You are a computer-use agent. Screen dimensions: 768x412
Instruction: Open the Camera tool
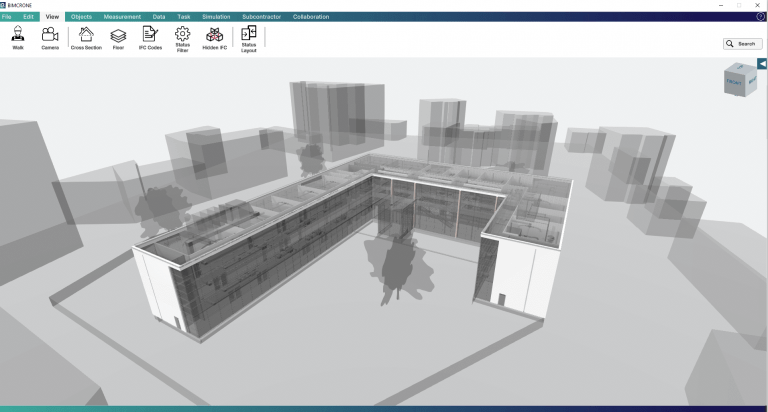[50, 38]
